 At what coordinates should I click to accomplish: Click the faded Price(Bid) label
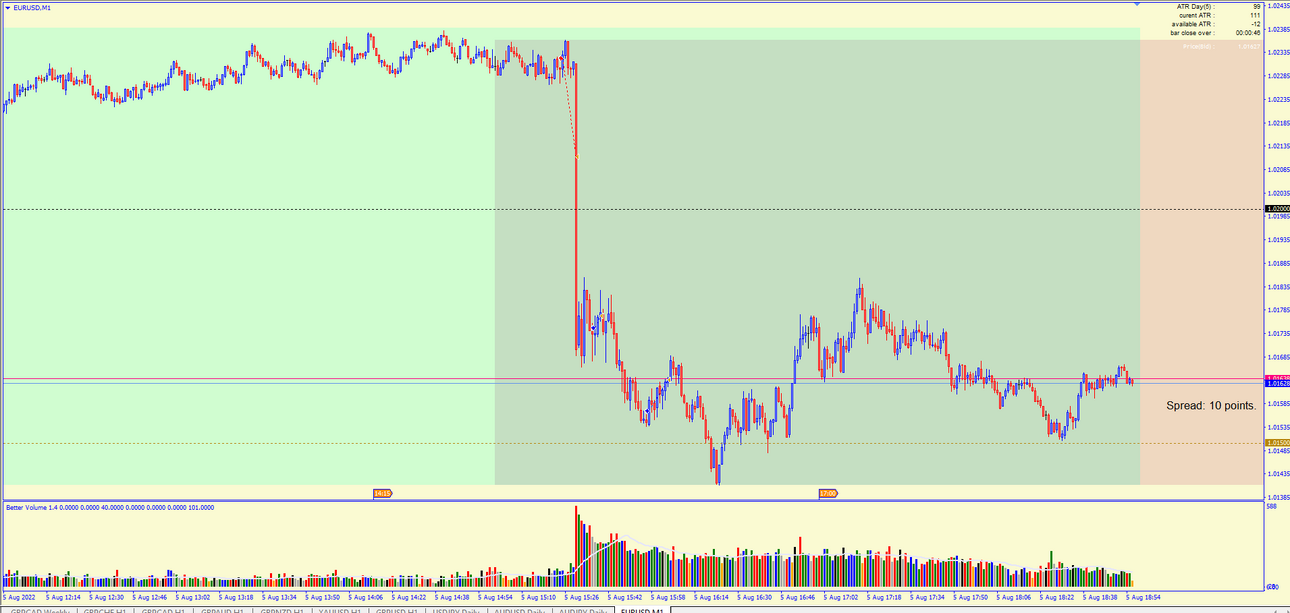pos(1197,46)
